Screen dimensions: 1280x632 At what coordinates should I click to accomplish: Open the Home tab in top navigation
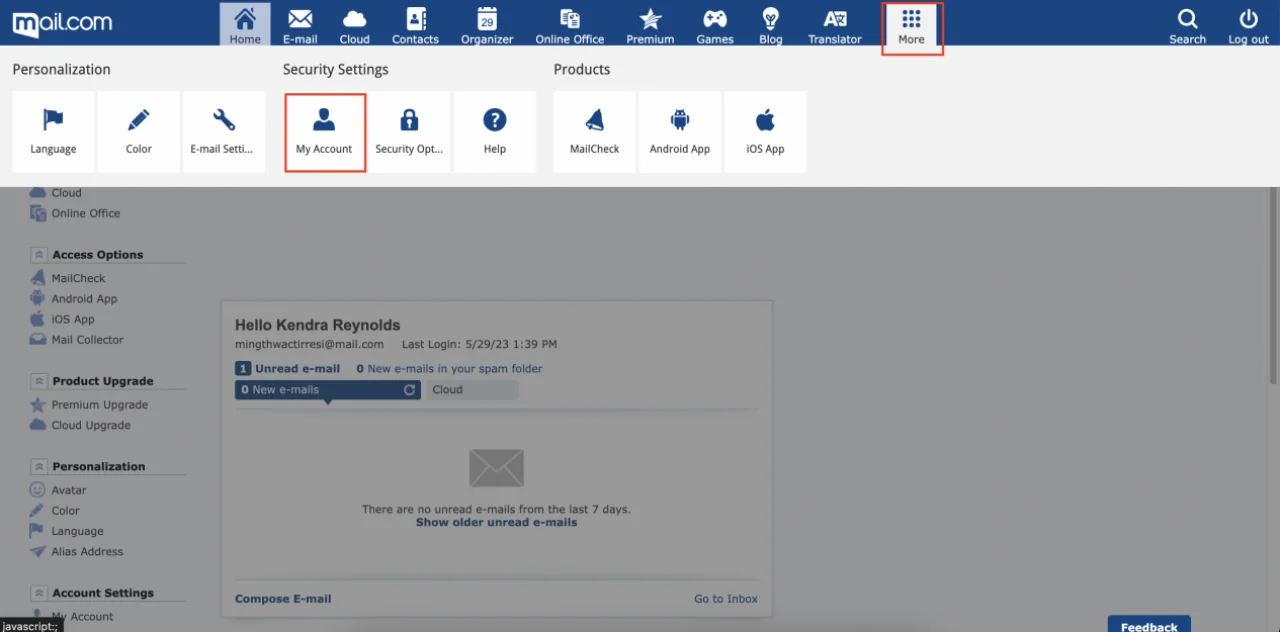245,24
